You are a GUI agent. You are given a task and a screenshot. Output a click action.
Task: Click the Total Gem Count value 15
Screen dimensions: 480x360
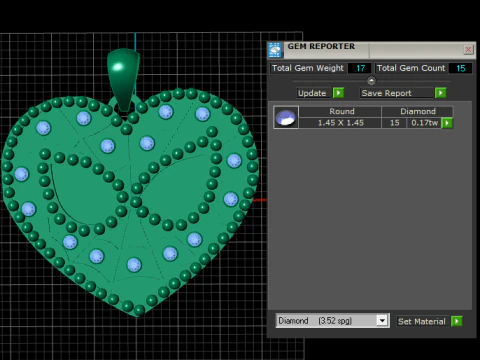point(460,68)
